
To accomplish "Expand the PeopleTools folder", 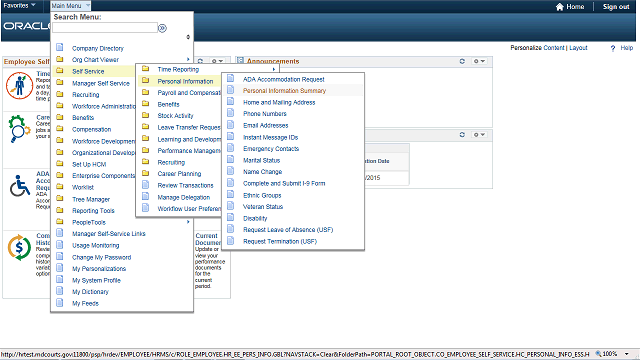I will (89, 222).
